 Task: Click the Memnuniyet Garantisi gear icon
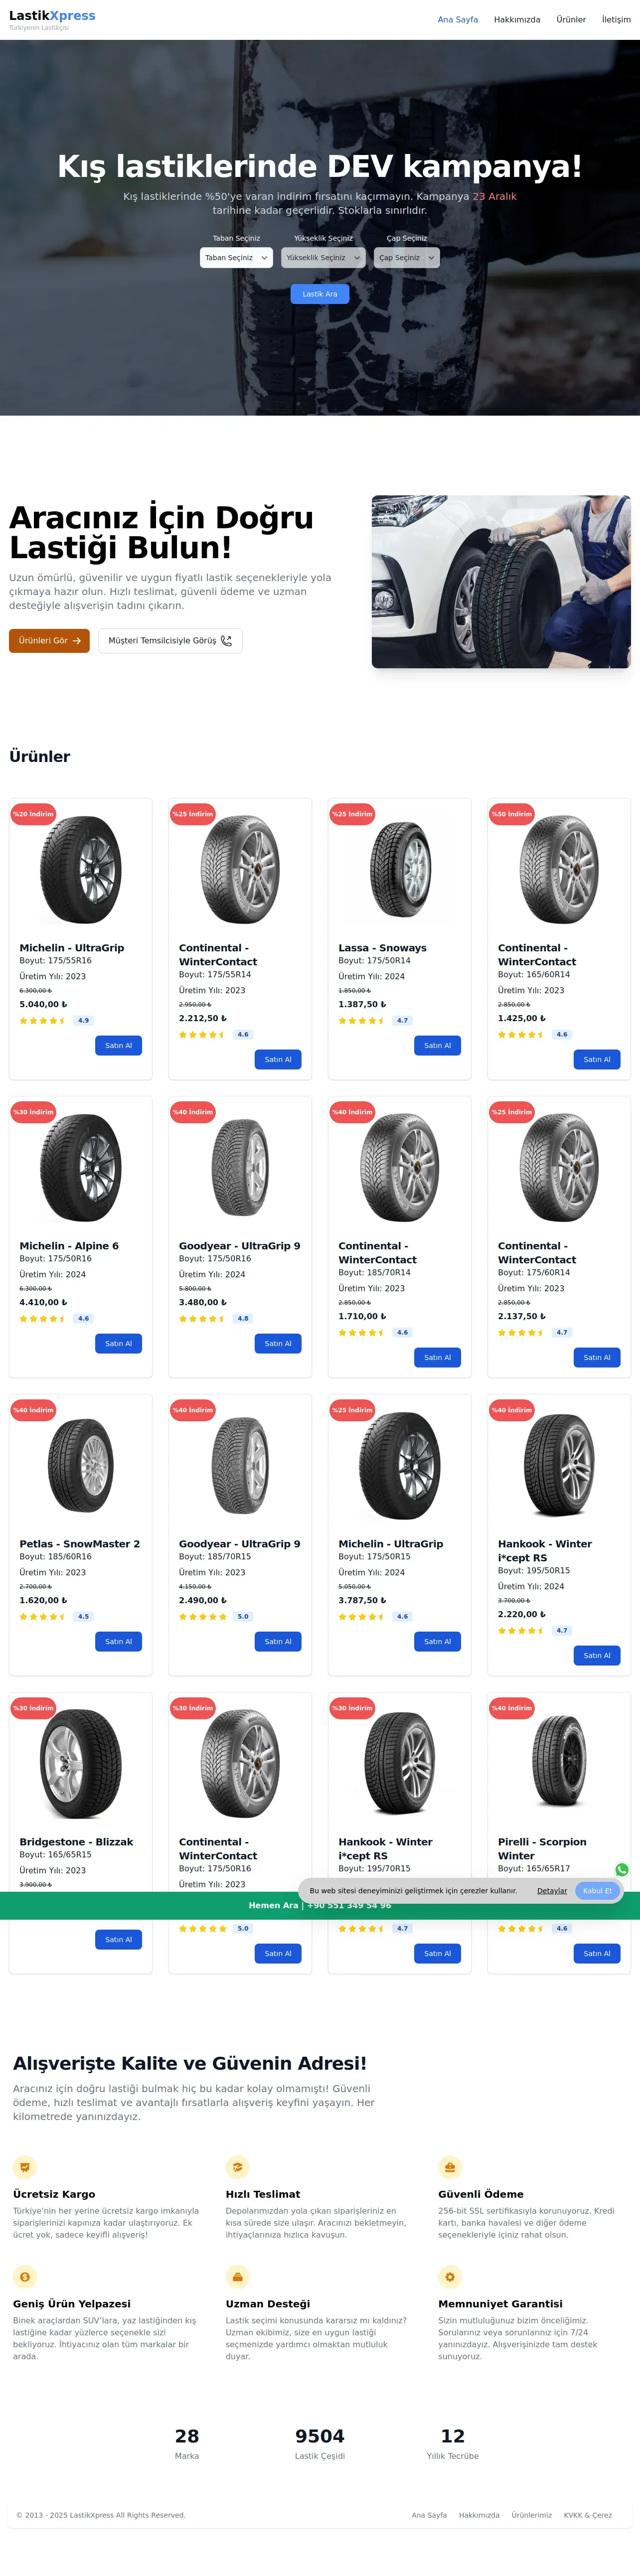[450, 2277]
